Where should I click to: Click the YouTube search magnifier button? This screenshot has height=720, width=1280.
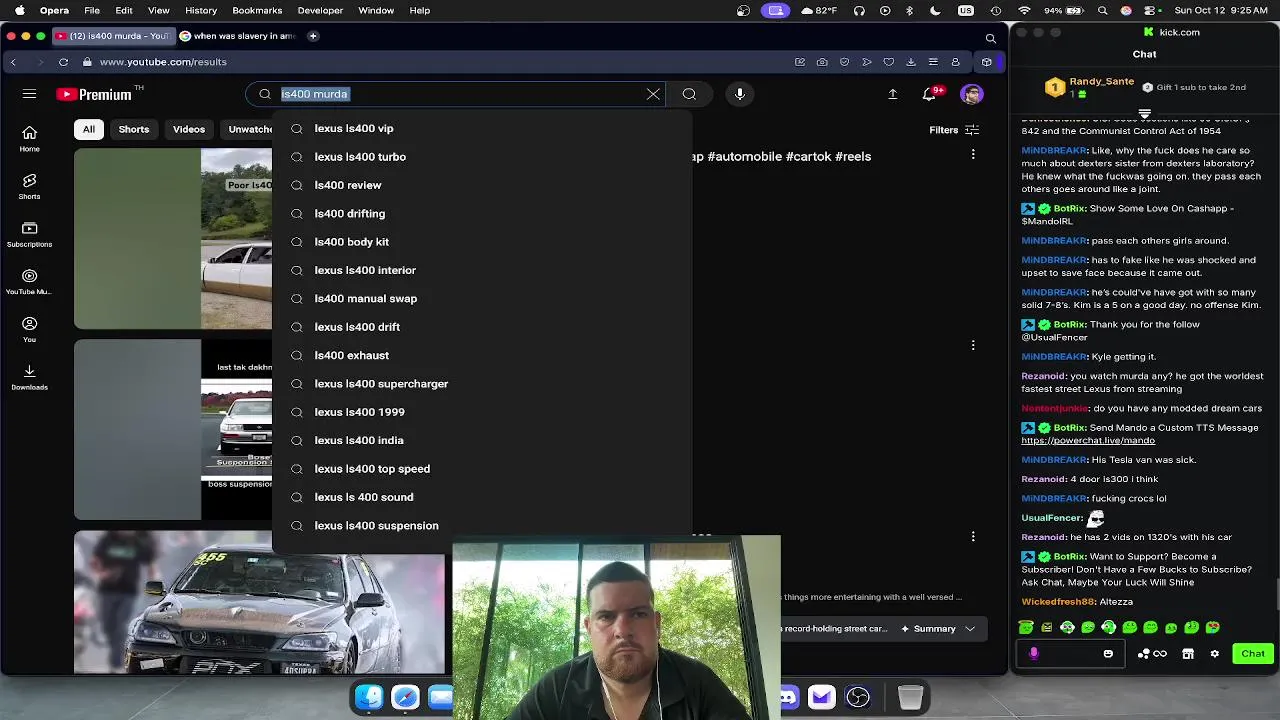pyautogui.click(x=689, y=94)
